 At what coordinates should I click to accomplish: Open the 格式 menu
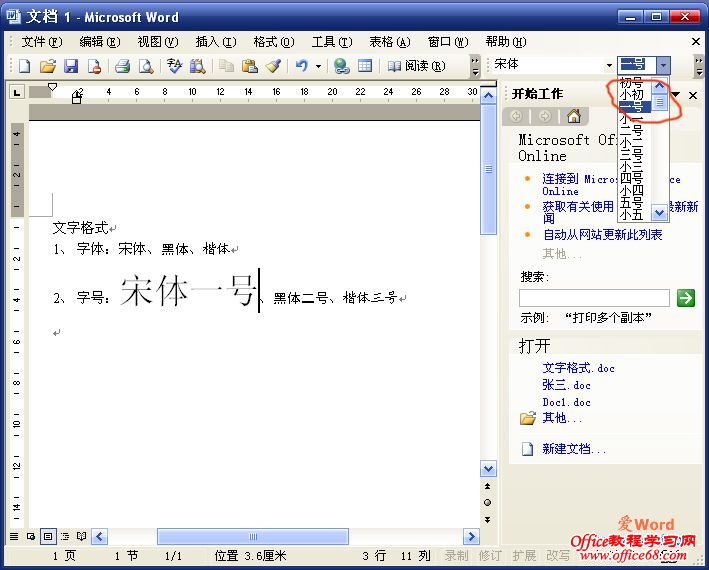pyautogui.click(x=274, y=42)
